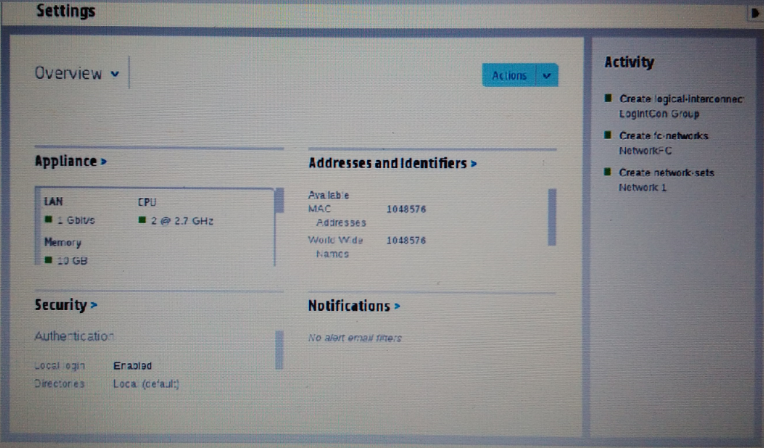Image resolution: width=764 pixels, height=448 pixels.
Task: Click the Addresses and Identifiers panel scrollbar
Action: click(551, 215)
